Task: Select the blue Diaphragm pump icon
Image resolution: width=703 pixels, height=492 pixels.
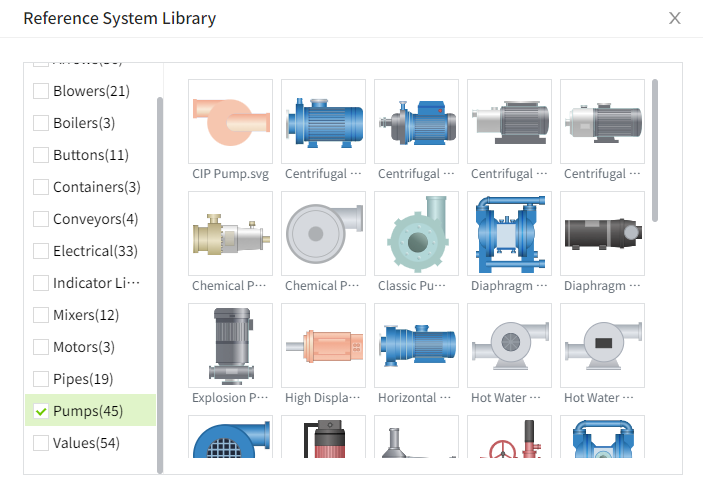Action: [509, 233]
